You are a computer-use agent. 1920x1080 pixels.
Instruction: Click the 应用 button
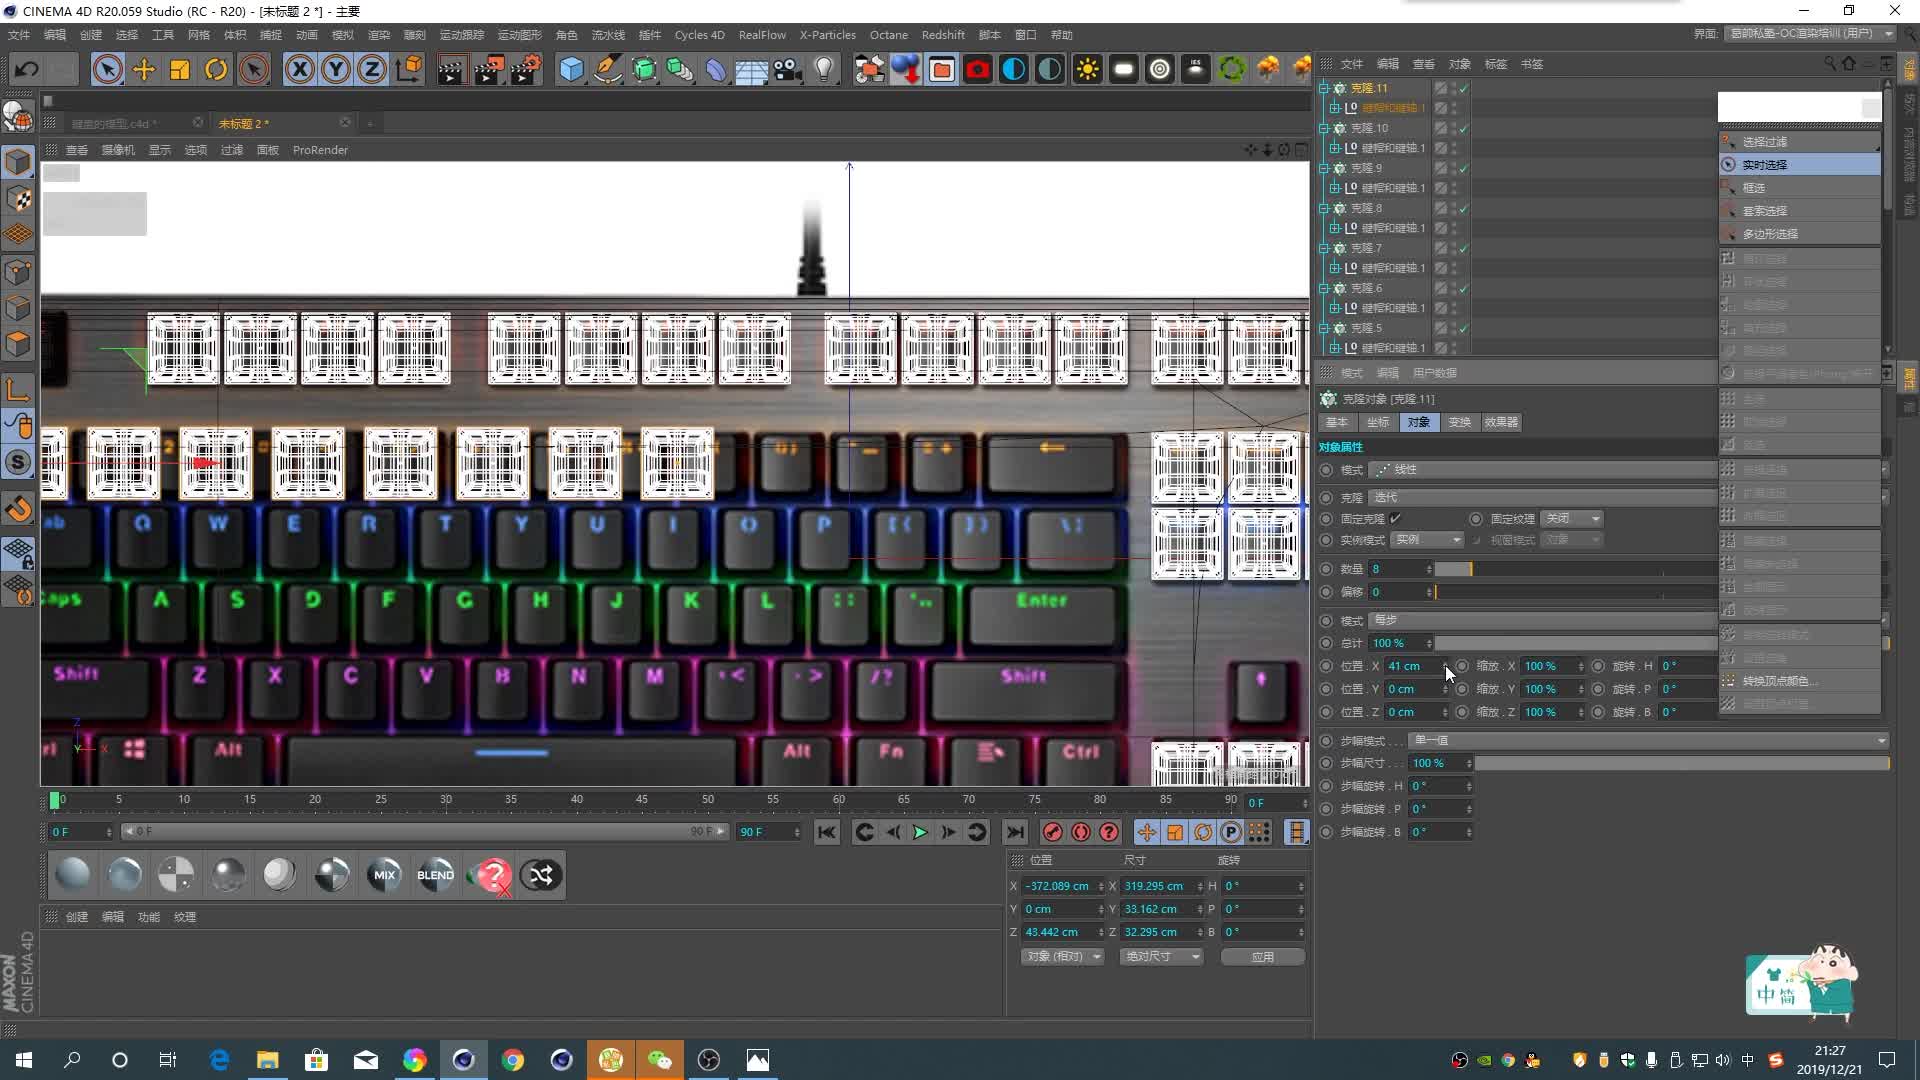coord(1262,957)
